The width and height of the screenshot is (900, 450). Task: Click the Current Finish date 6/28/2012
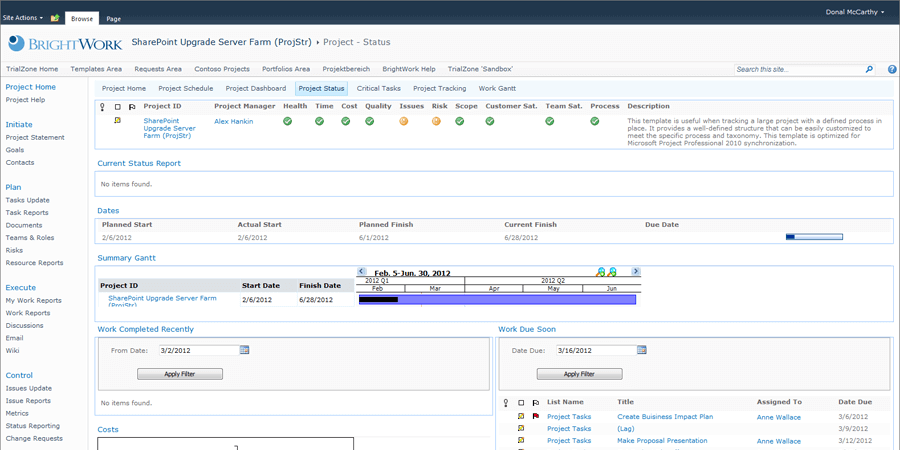pyautogui.click(x=519, y=238)
